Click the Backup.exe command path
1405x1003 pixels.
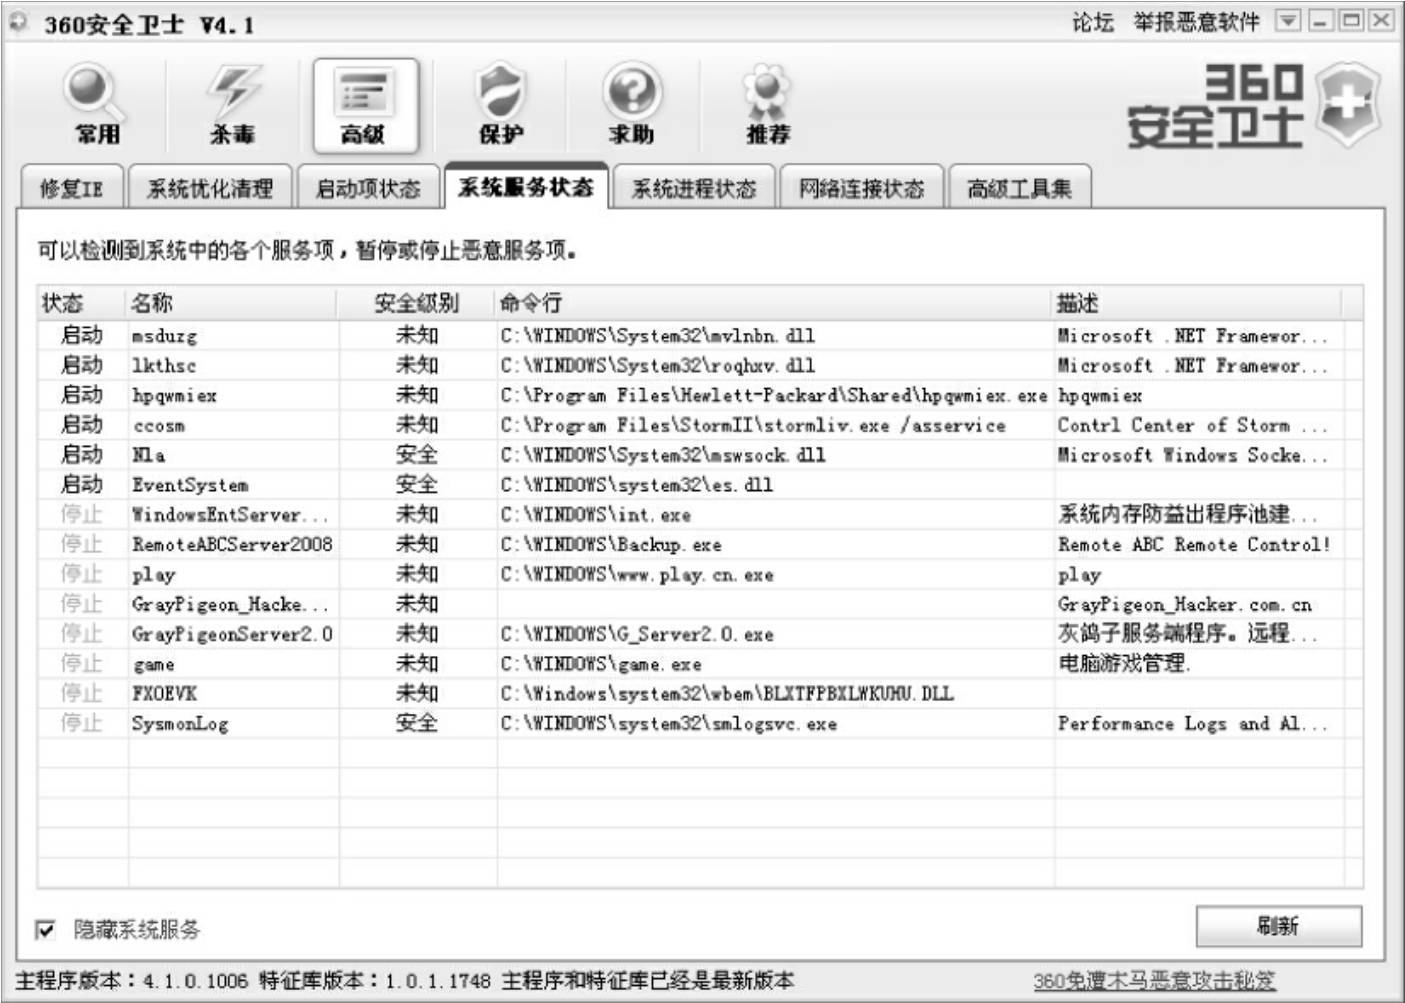(610, 545)
